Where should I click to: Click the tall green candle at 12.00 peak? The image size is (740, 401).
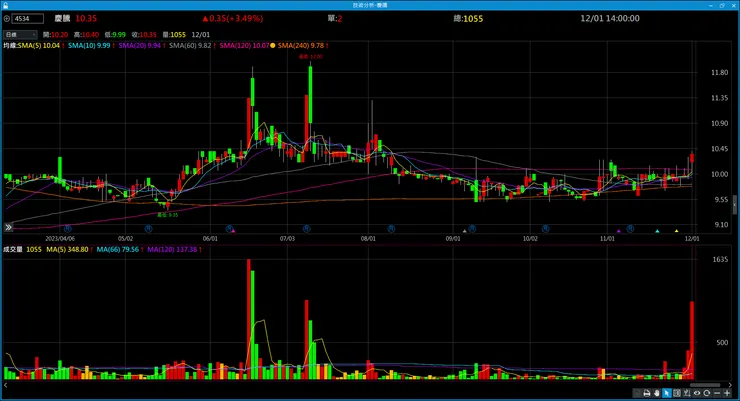pos(311,94)
